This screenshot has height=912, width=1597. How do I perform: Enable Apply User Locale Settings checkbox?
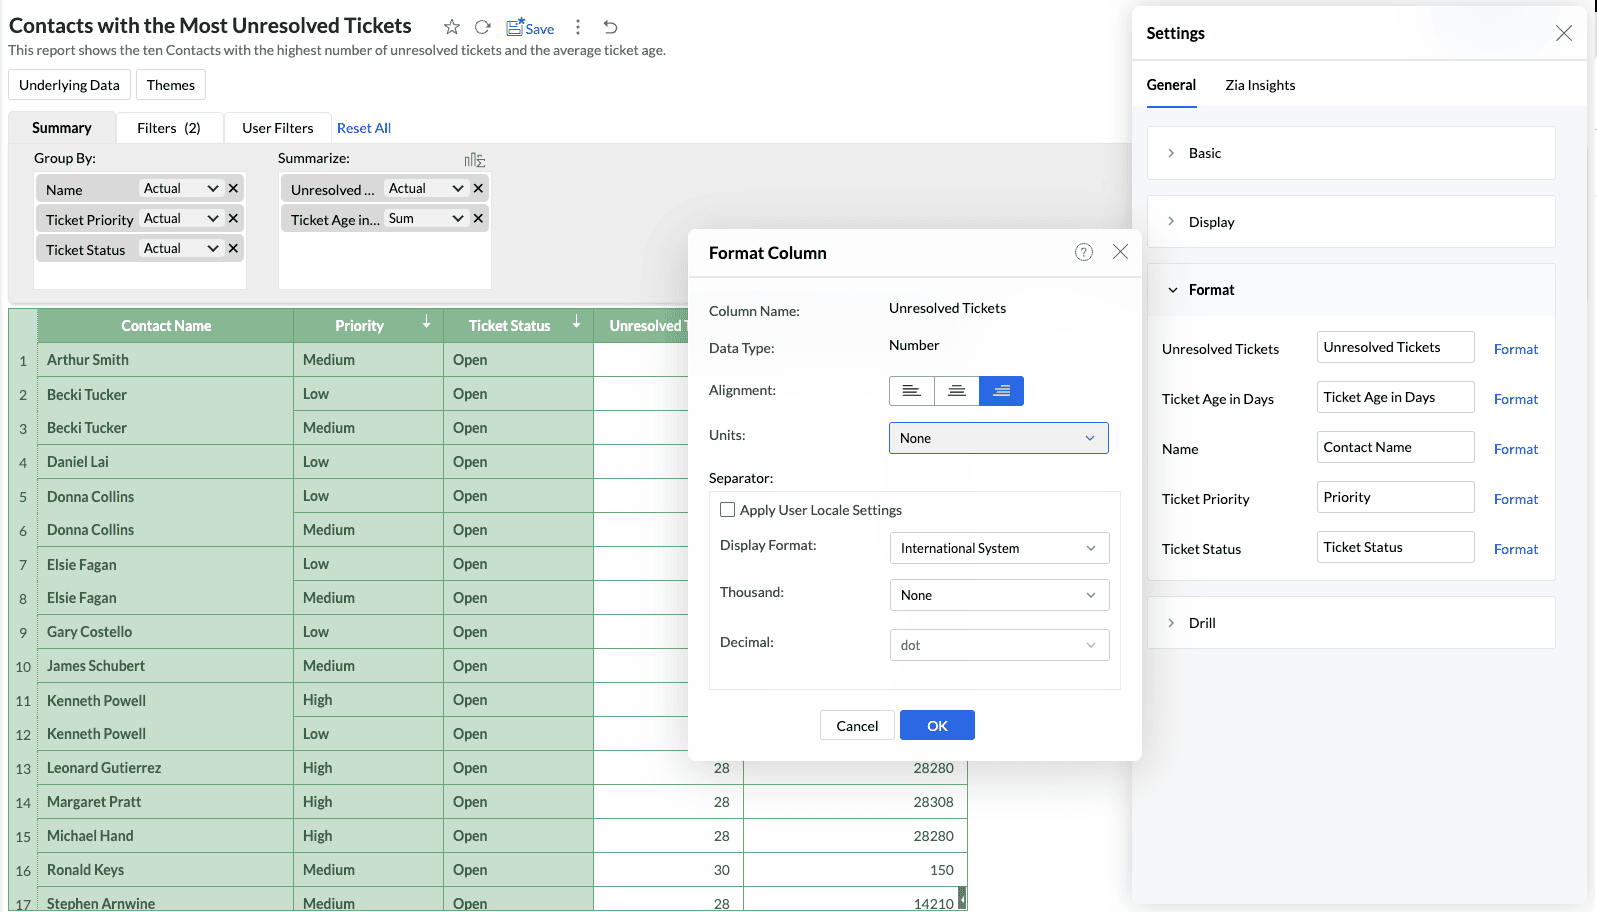coord(728,510)
